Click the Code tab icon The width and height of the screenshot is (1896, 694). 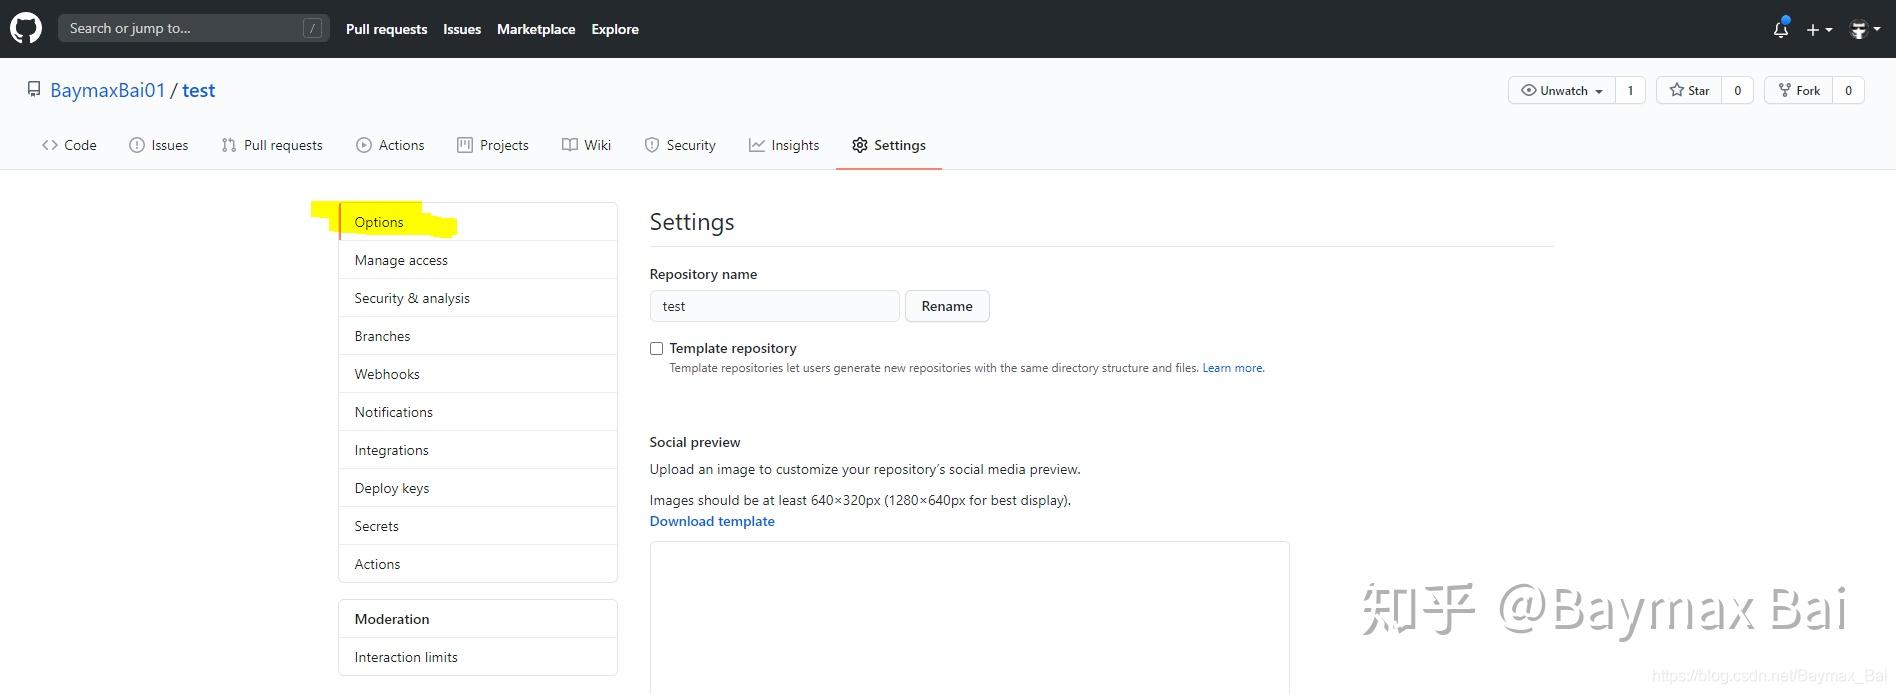(50, 145)
